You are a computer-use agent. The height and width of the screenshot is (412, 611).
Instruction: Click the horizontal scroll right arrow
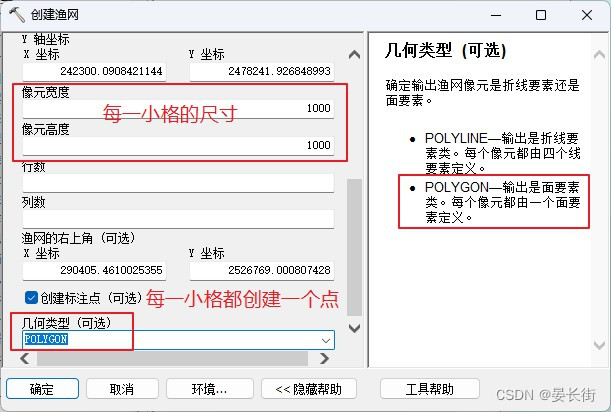[324, 358]
